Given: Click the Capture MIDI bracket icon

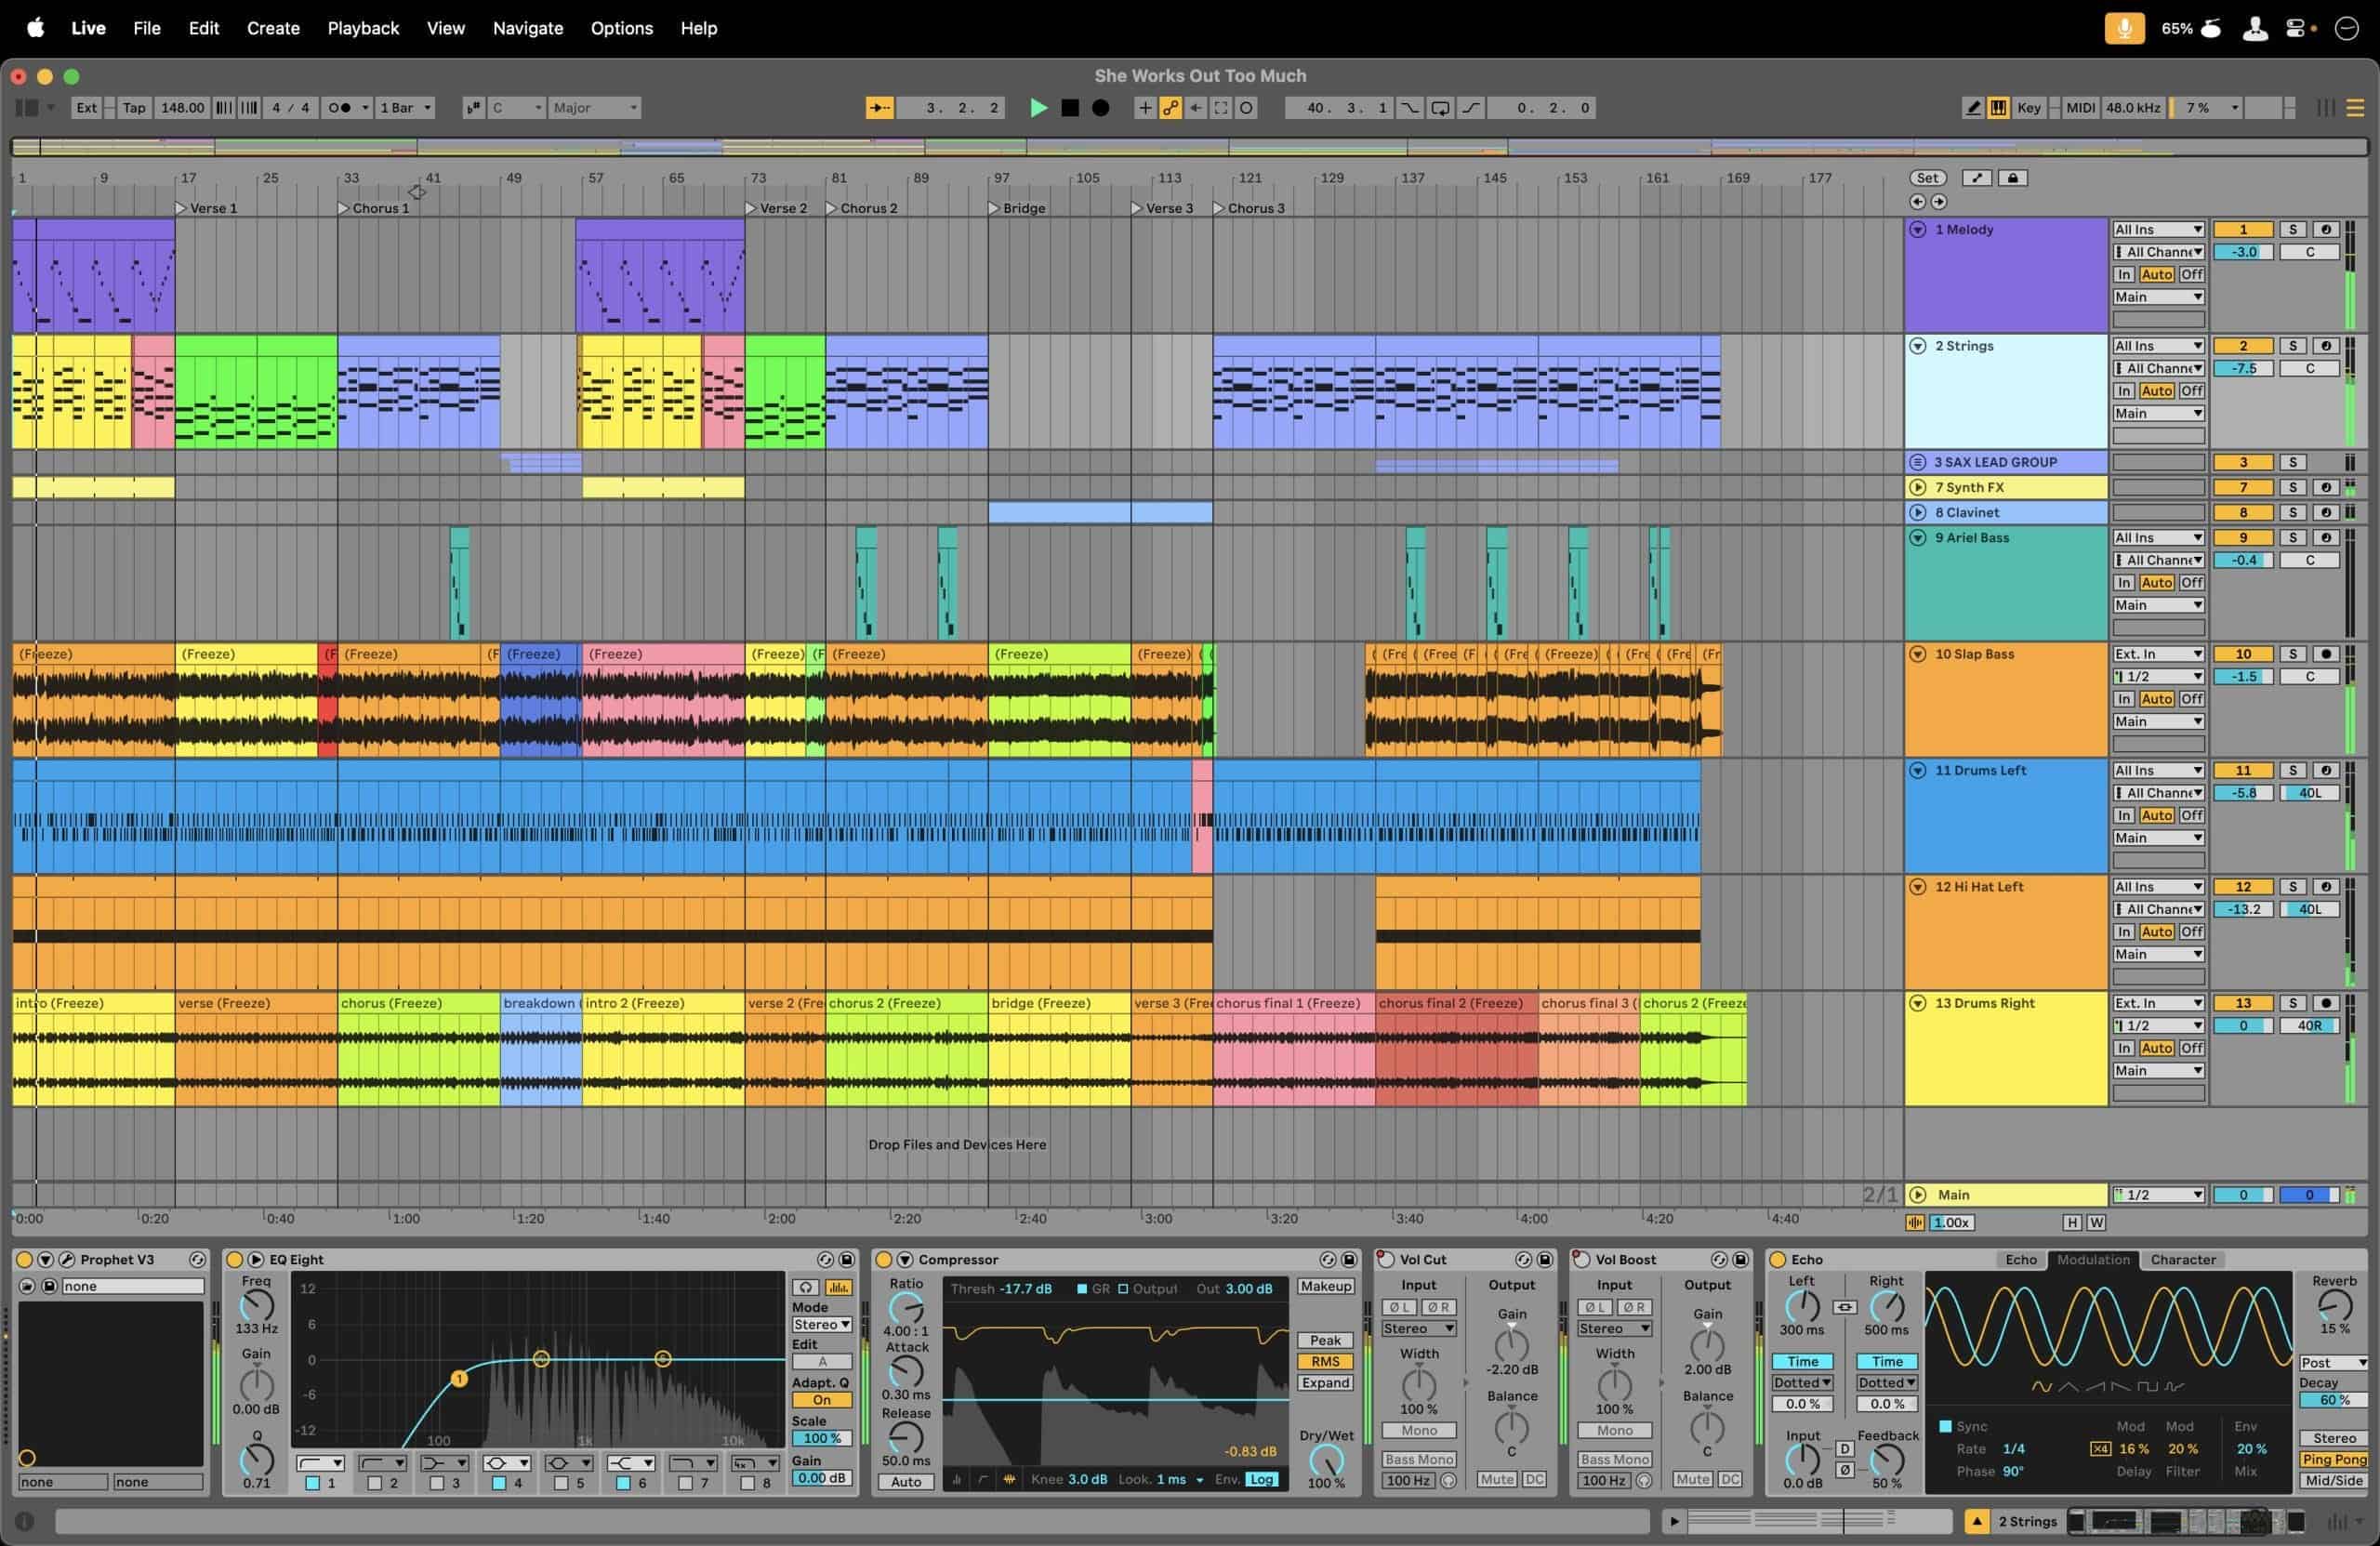Looking at the screenshot, I should coord(1221,108).
